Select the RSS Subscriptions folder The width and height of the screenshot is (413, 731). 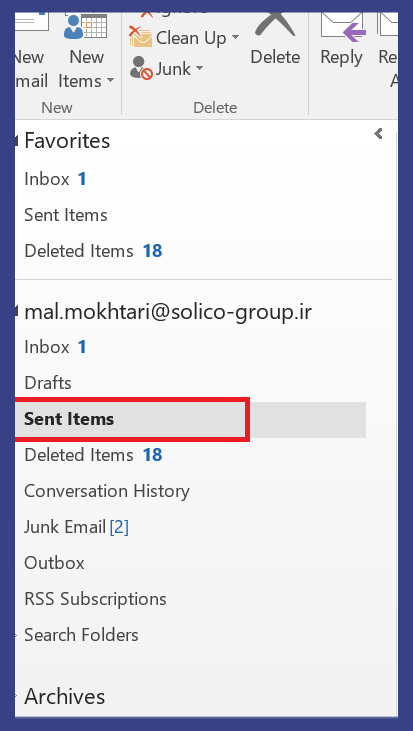click(x=95, y=599)
